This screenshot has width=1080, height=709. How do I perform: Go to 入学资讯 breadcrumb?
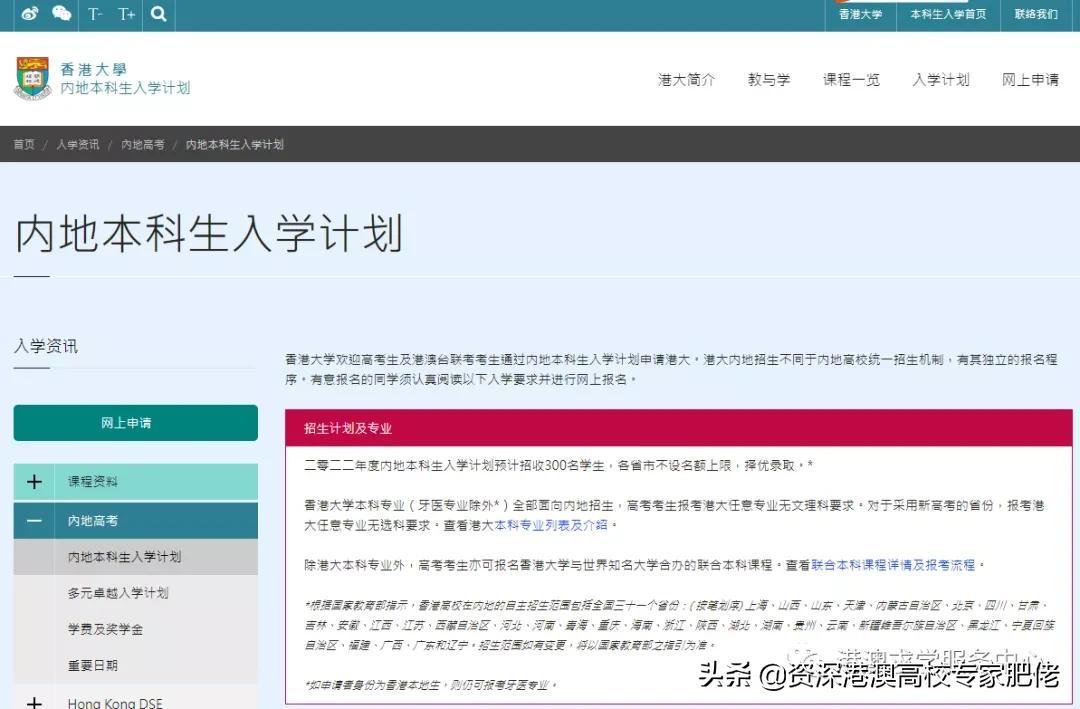pyautogui.click(x=78, y=144)
